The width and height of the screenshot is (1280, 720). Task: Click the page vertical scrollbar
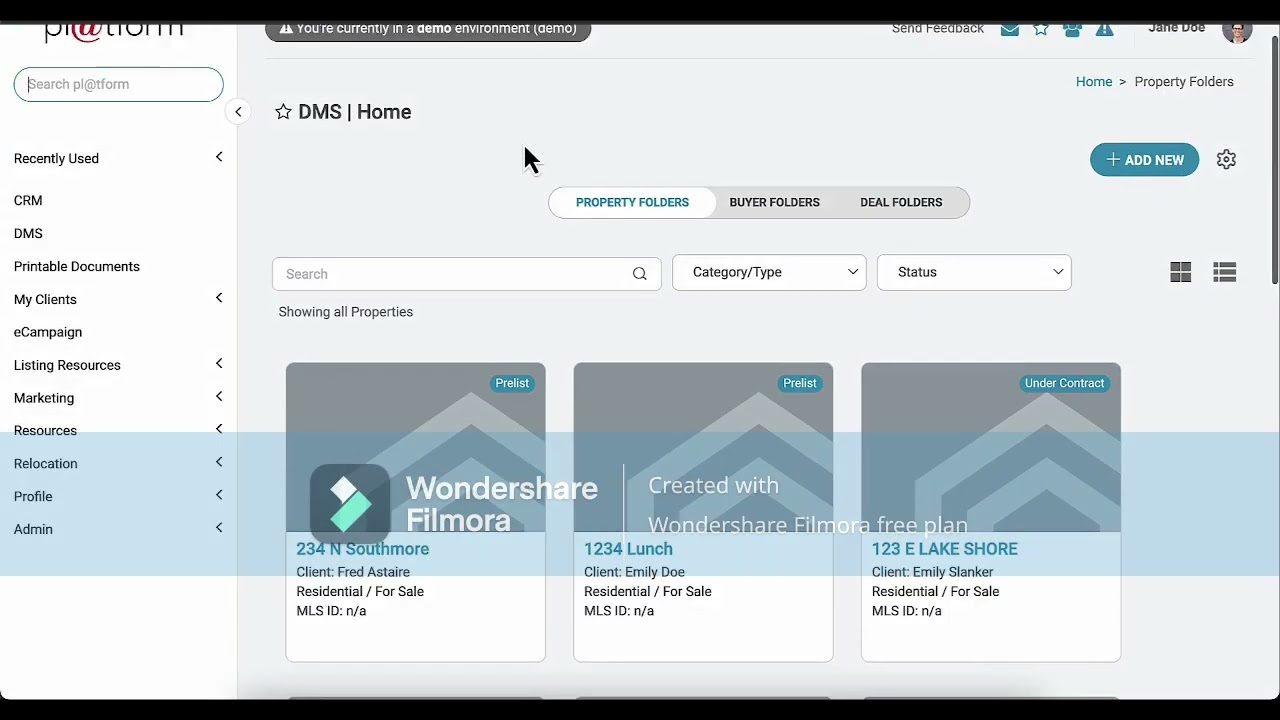pyautogui.click(x=1274, y=160)
